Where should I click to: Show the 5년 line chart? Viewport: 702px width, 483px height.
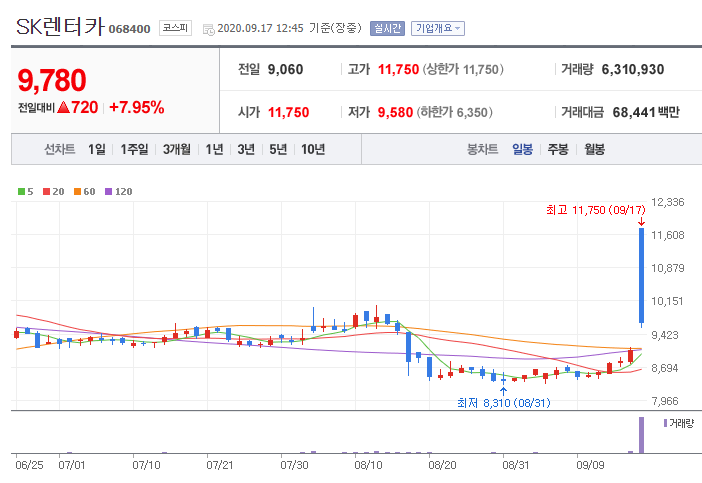[x=278, y=149]
